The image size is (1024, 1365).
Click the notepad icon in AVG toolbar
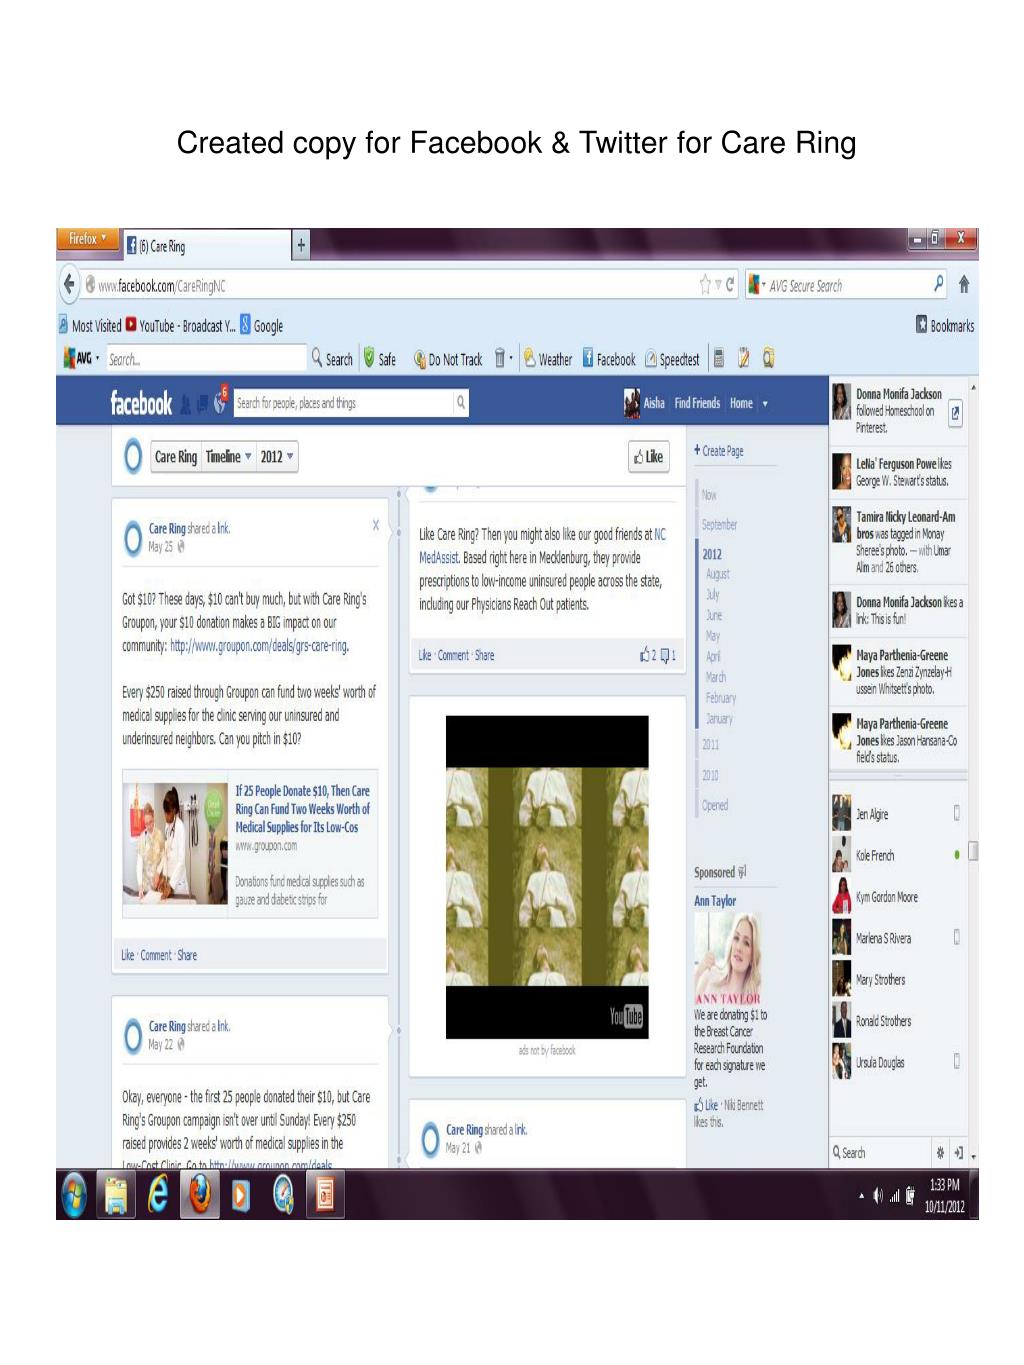(744, 358)
